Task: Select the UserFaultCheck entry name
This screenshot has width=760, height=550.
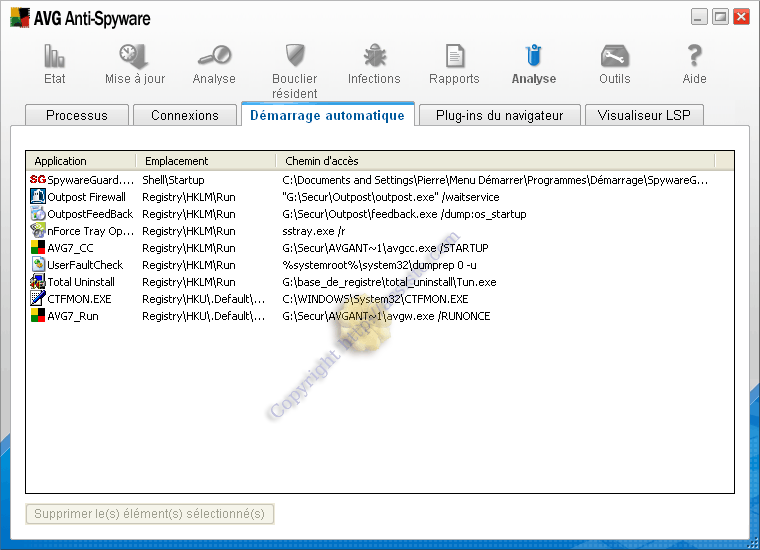Action: click(85, 265)
